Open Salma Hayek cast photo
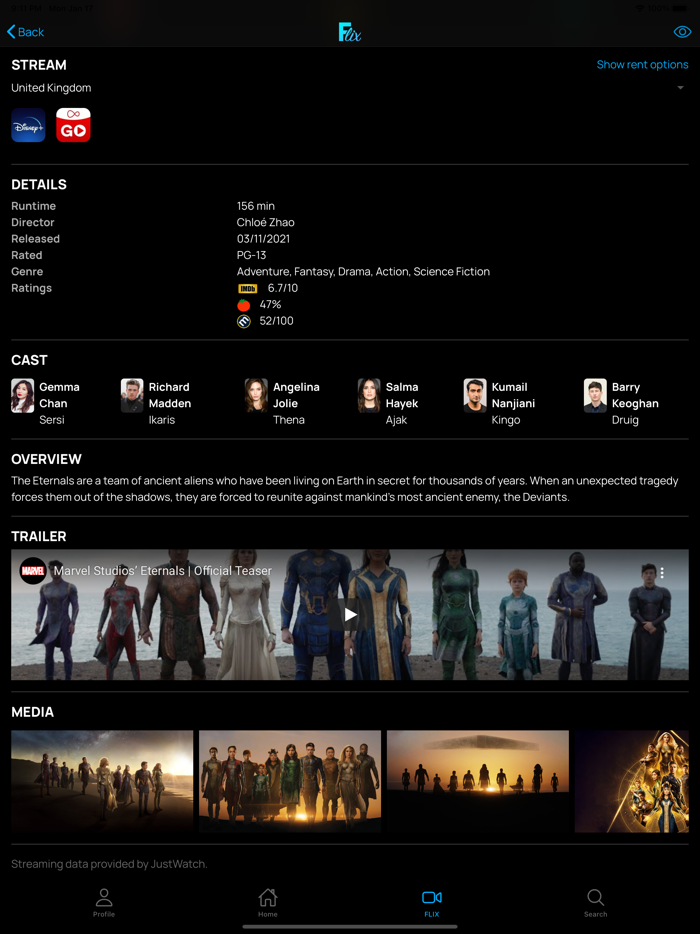 pyautogui.click(x=369, y=396)
